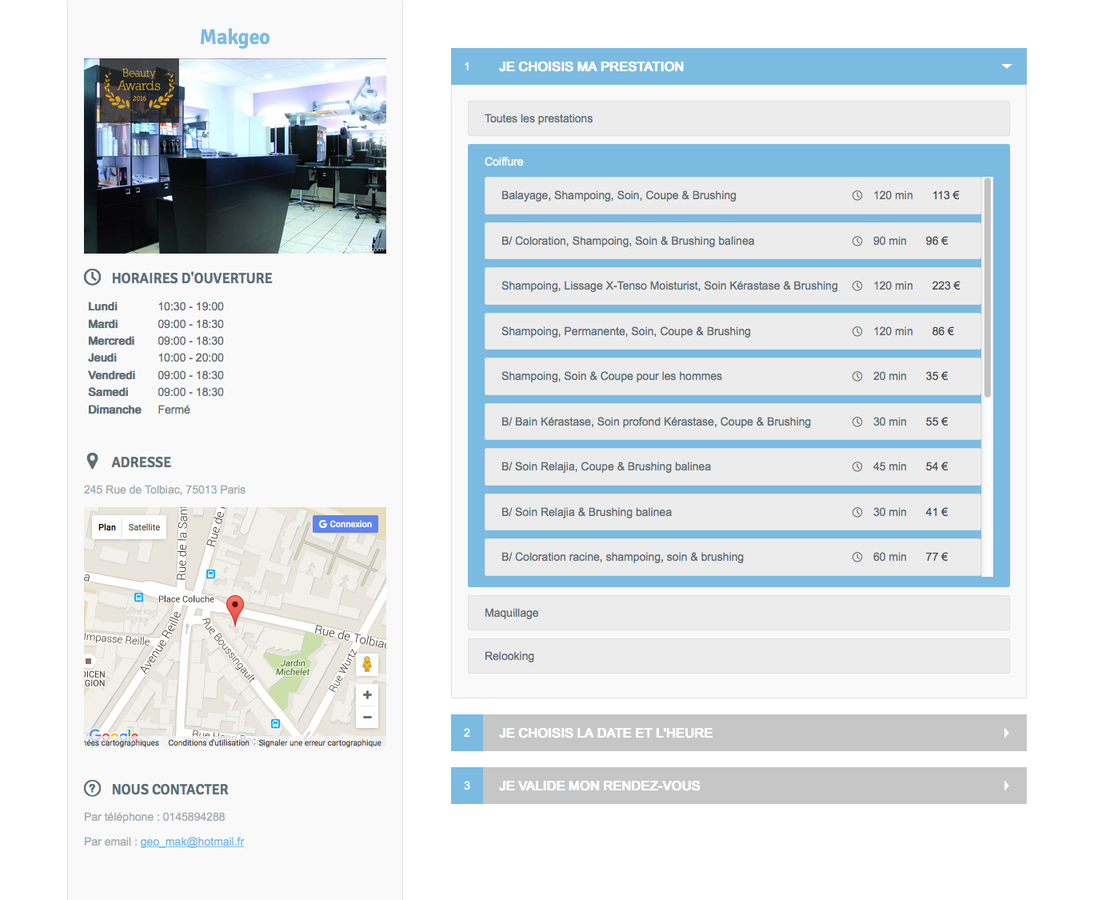Select B/ Coloration racine, shampoing, soin & brushing
Viewport: 1110px width, 900px height.
click(x=733, y=557)
